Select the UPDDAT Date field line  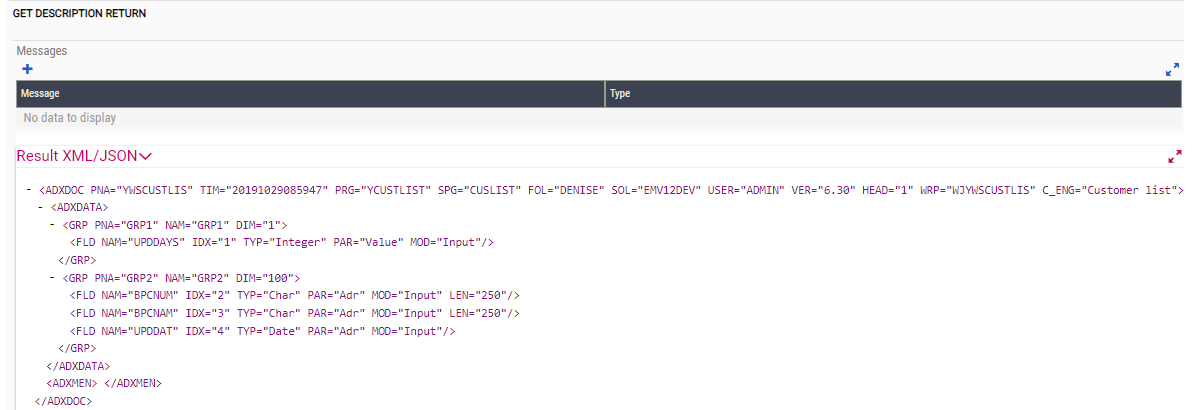tap(263, 330)
